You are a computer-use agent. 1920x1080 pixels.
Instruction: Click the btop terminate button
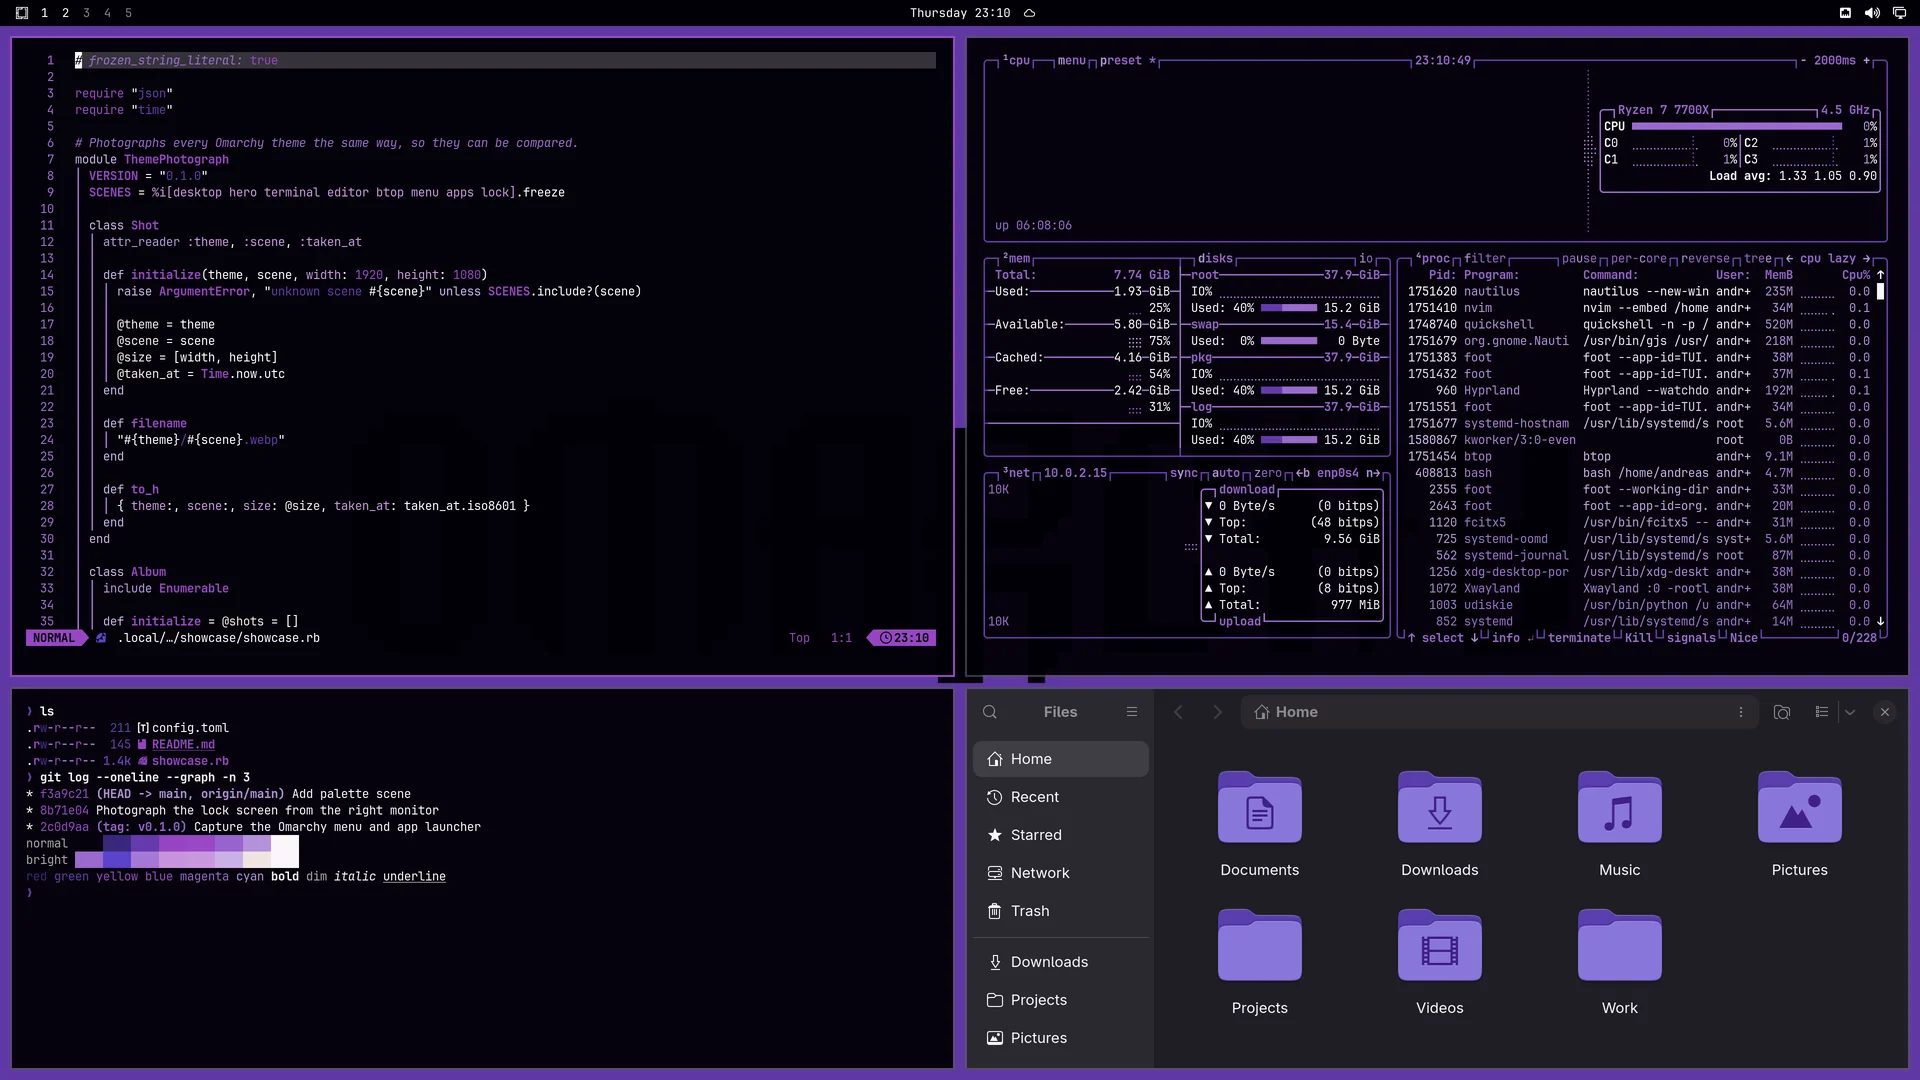[x=1579, y=638]
